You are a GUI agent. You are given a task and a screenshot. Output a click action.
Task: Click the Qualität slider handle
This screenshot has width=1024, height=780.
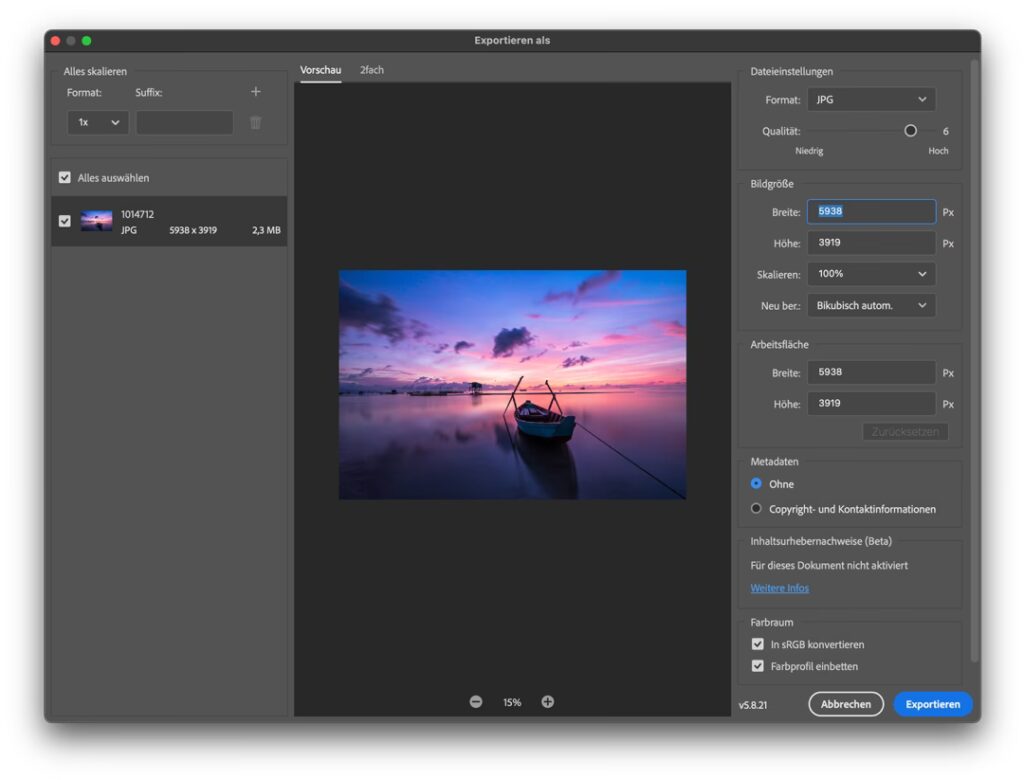[x=910, y=131]
